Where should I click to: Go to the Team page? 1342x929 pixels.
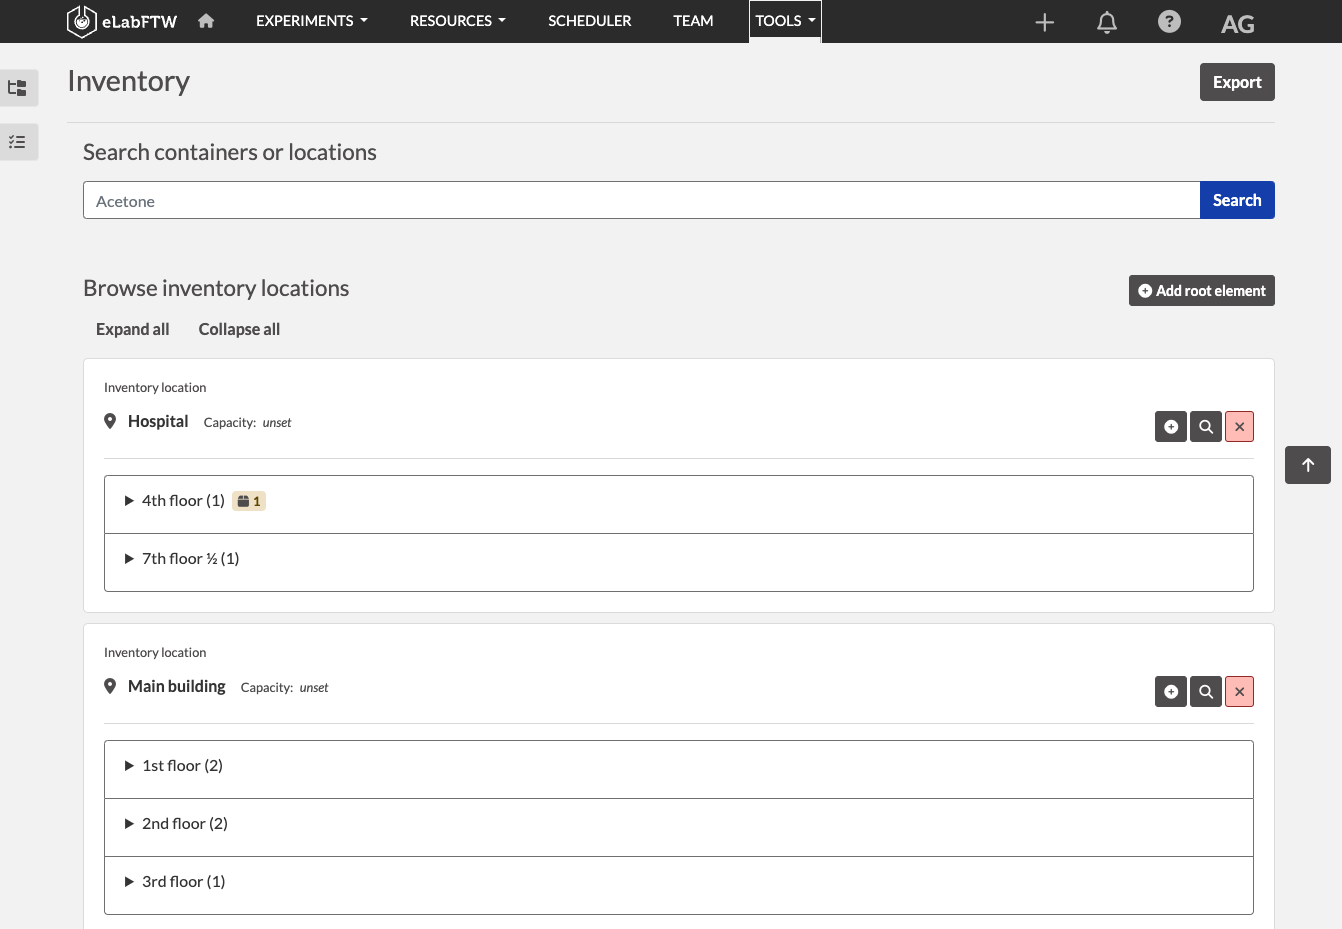click(x=693, y=21)
